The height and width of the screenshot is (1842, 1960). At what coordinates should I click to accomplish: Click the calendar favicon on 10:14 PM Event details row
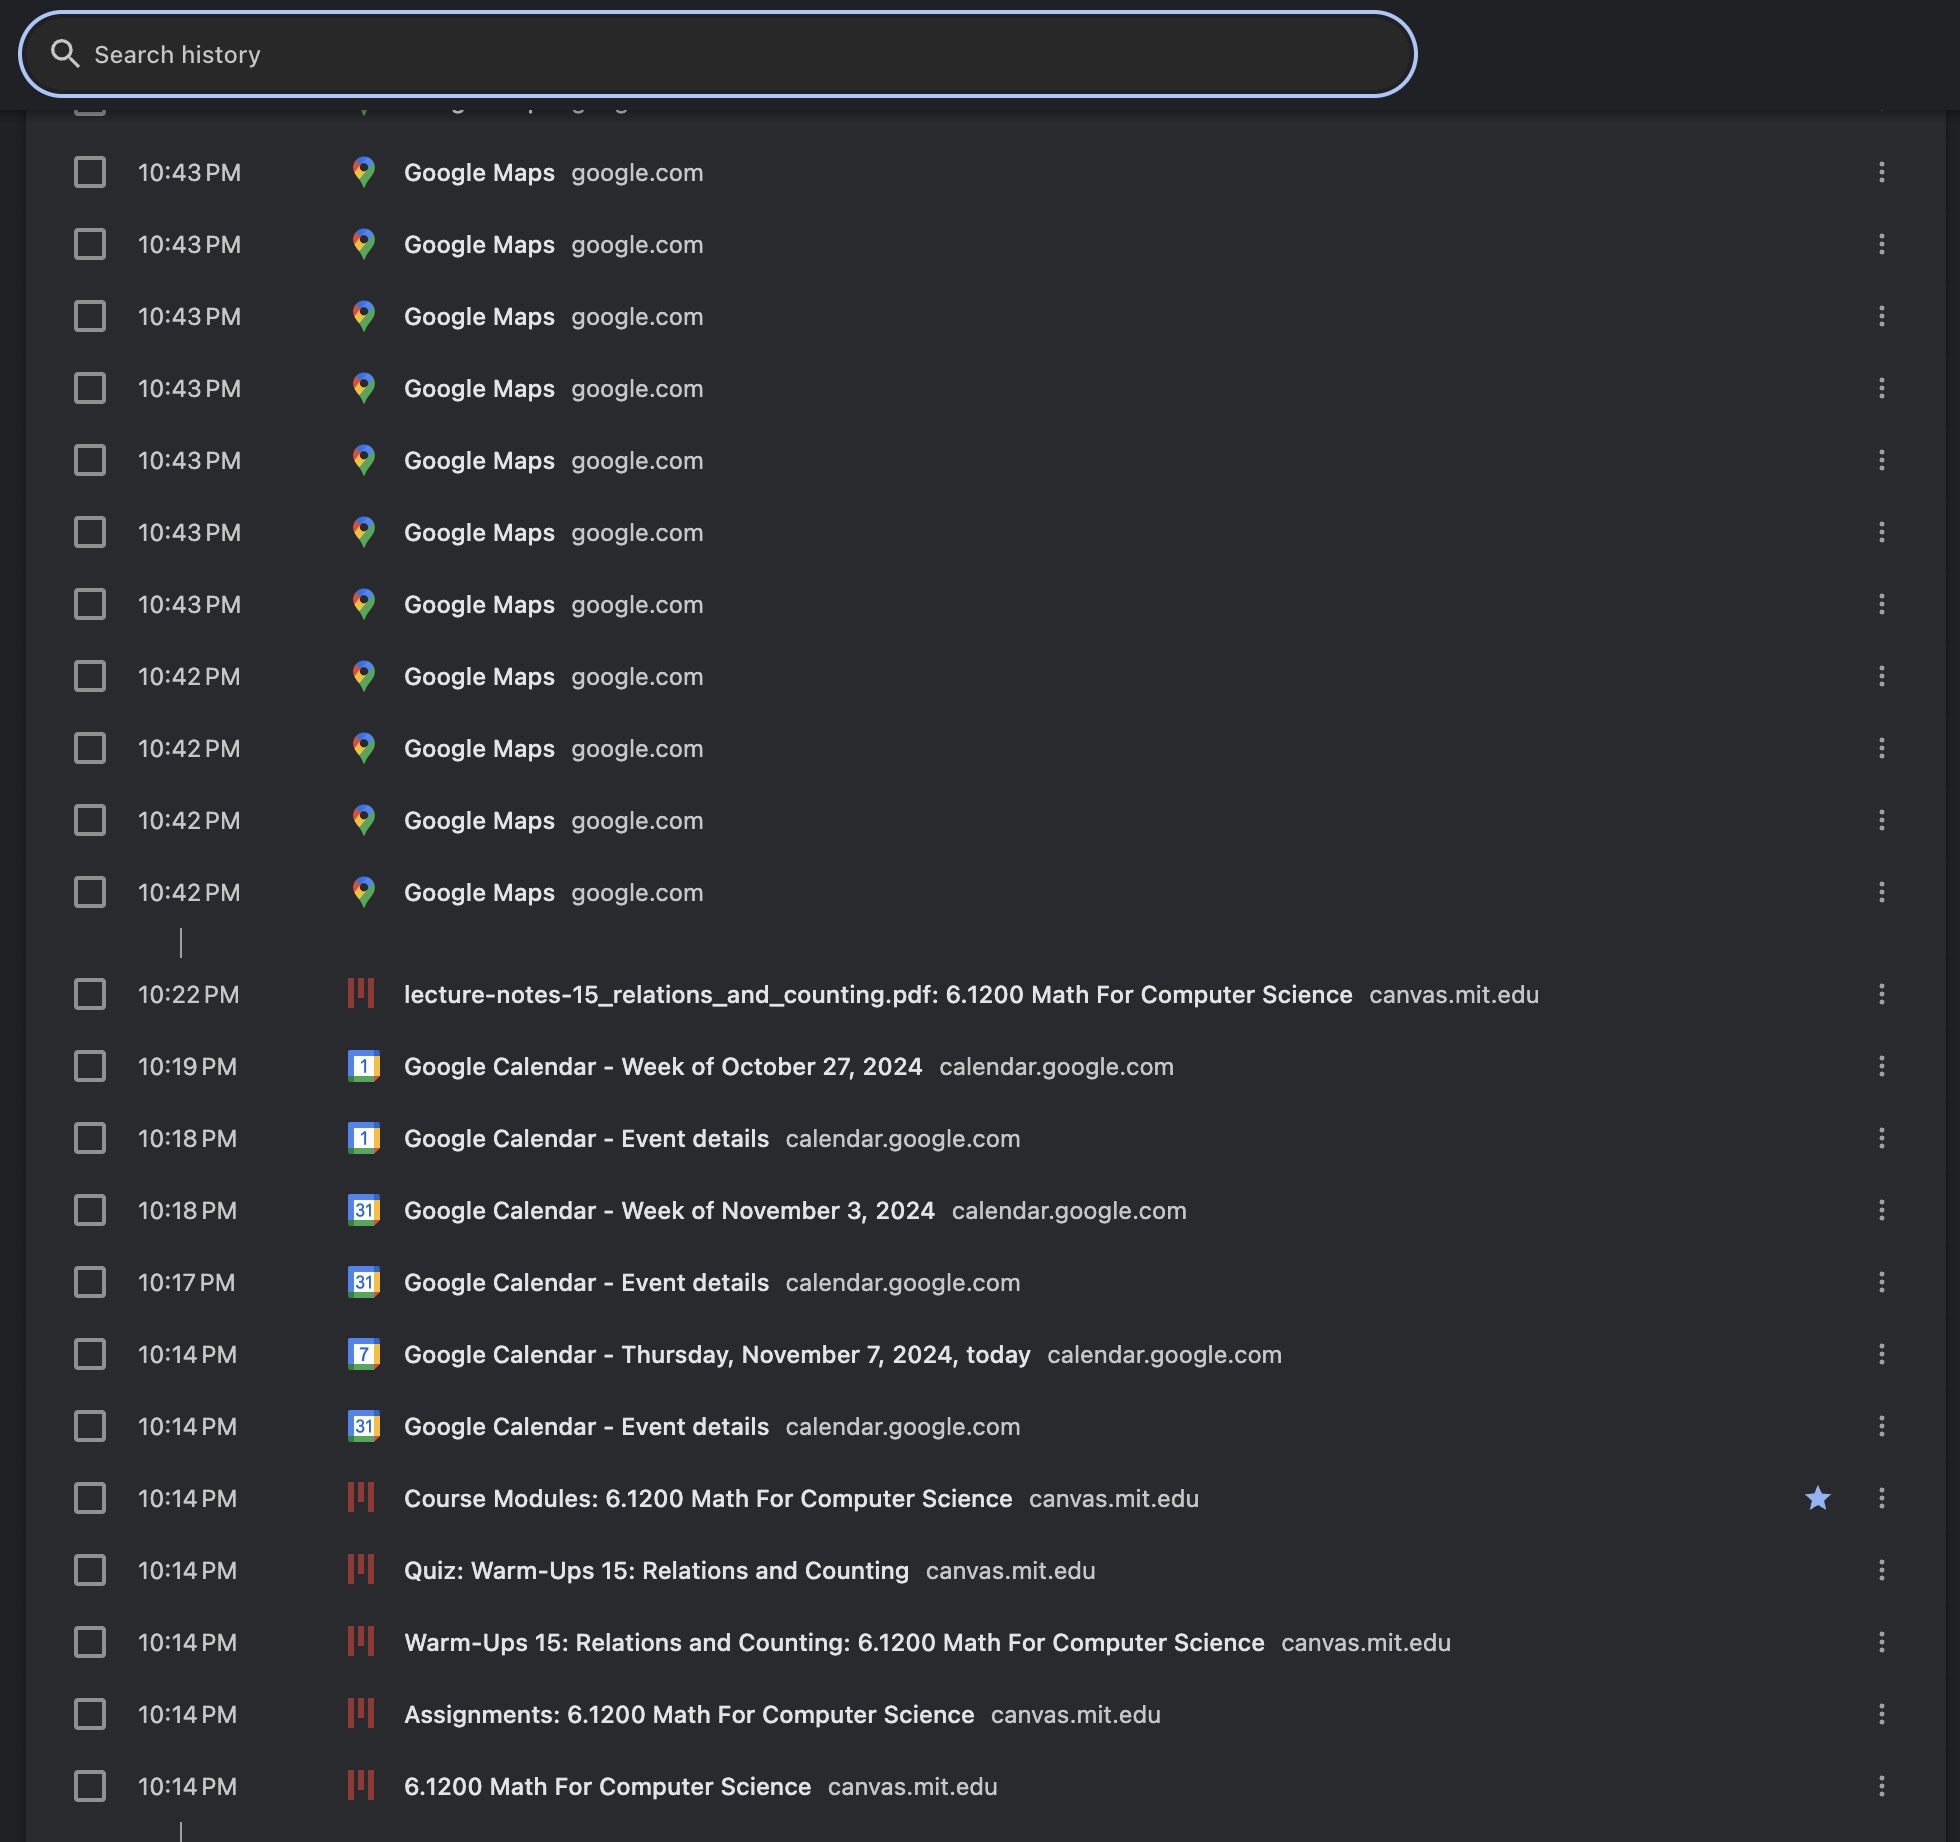coord(364,1426)
